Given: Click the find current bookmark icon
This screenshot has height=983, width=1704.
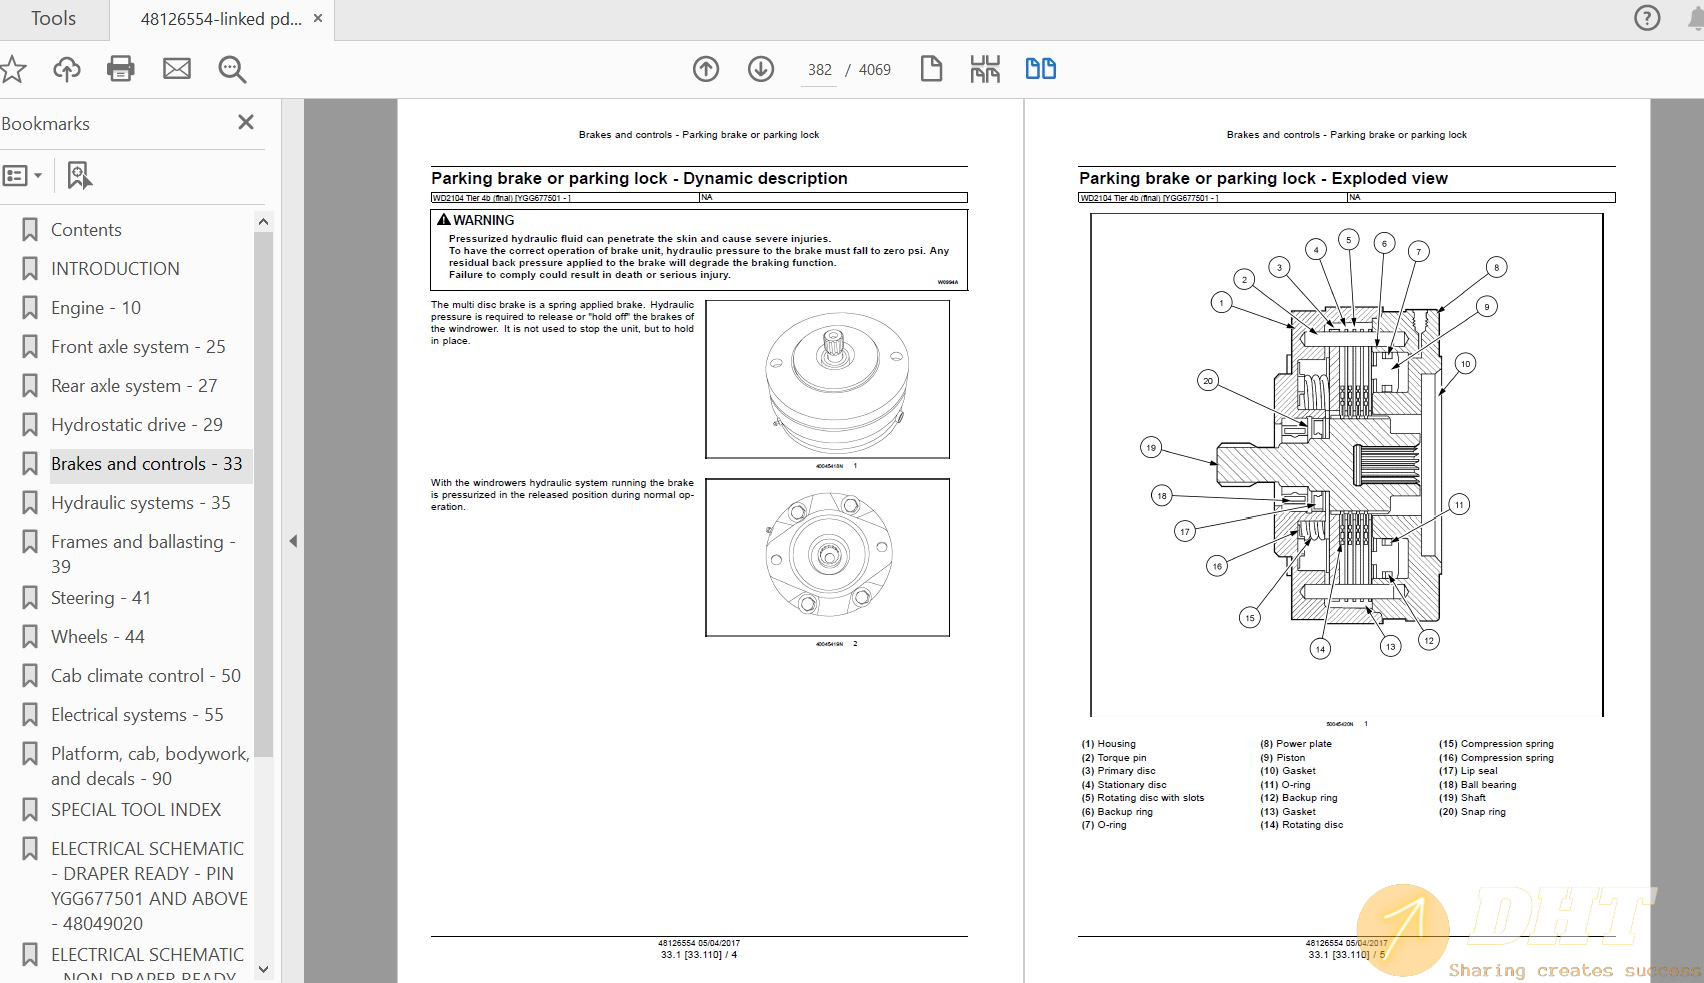Looking at the screenshot, I should point(79,176).
